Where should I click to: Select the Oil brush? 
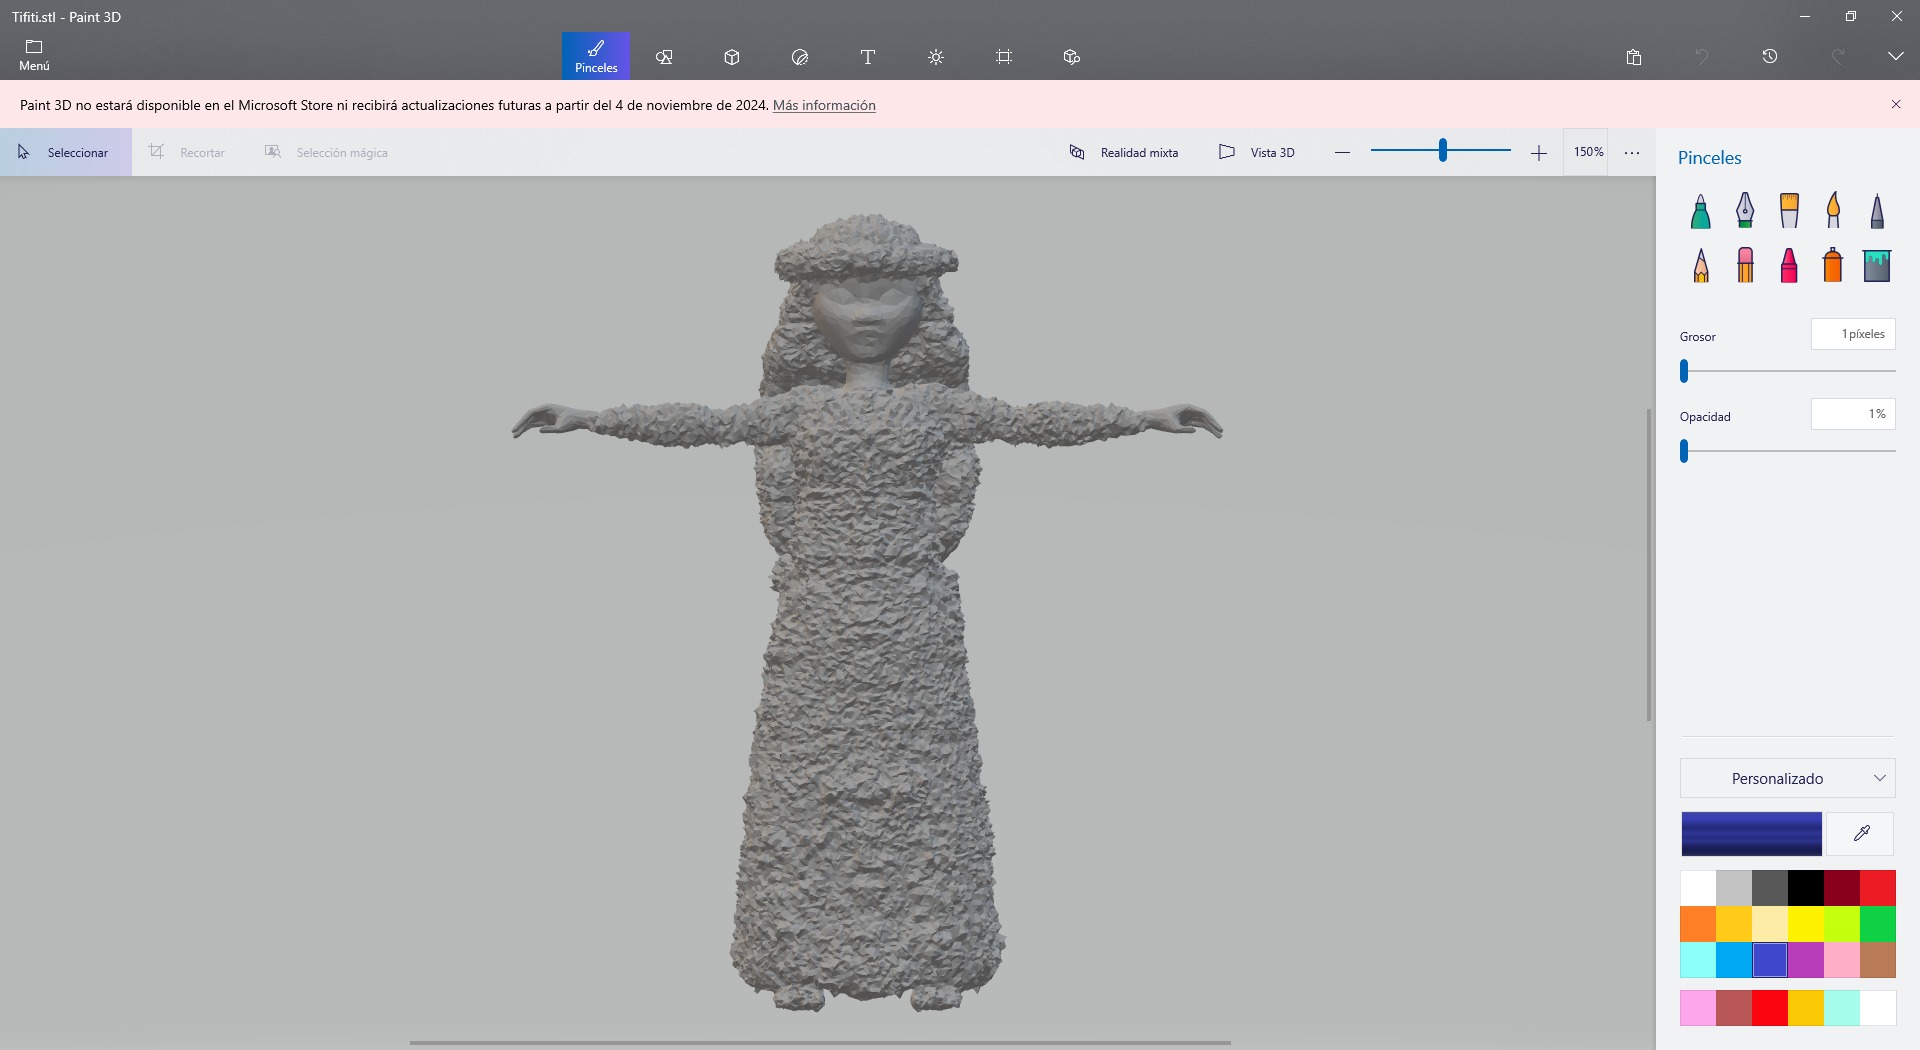[x=1789, y=211]
